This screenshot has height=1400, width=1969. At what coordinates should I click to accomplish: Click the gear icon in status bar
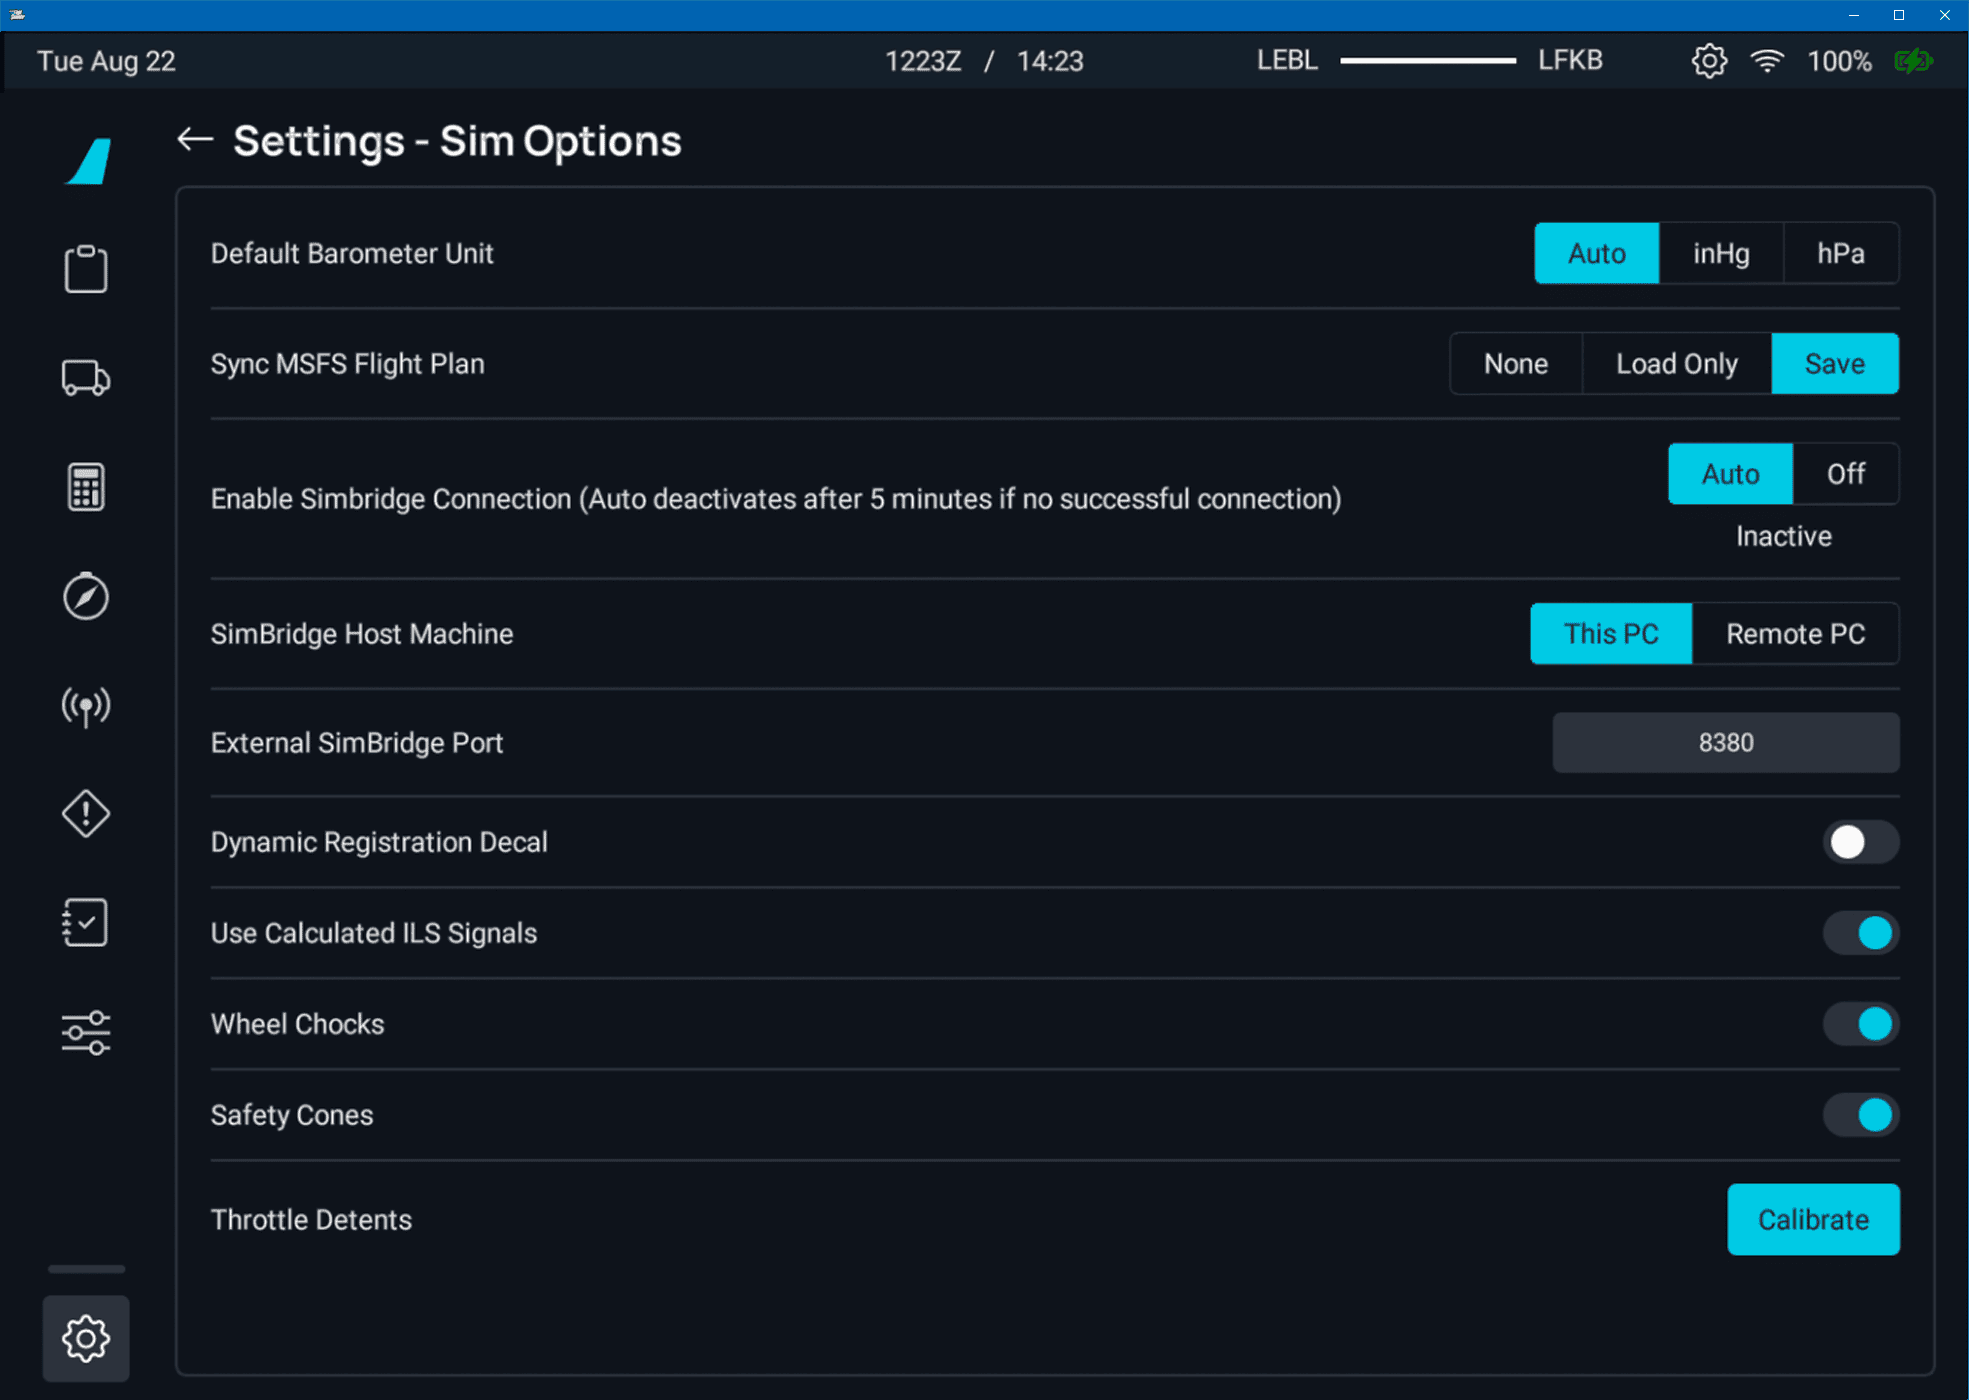pos(1709,61)
